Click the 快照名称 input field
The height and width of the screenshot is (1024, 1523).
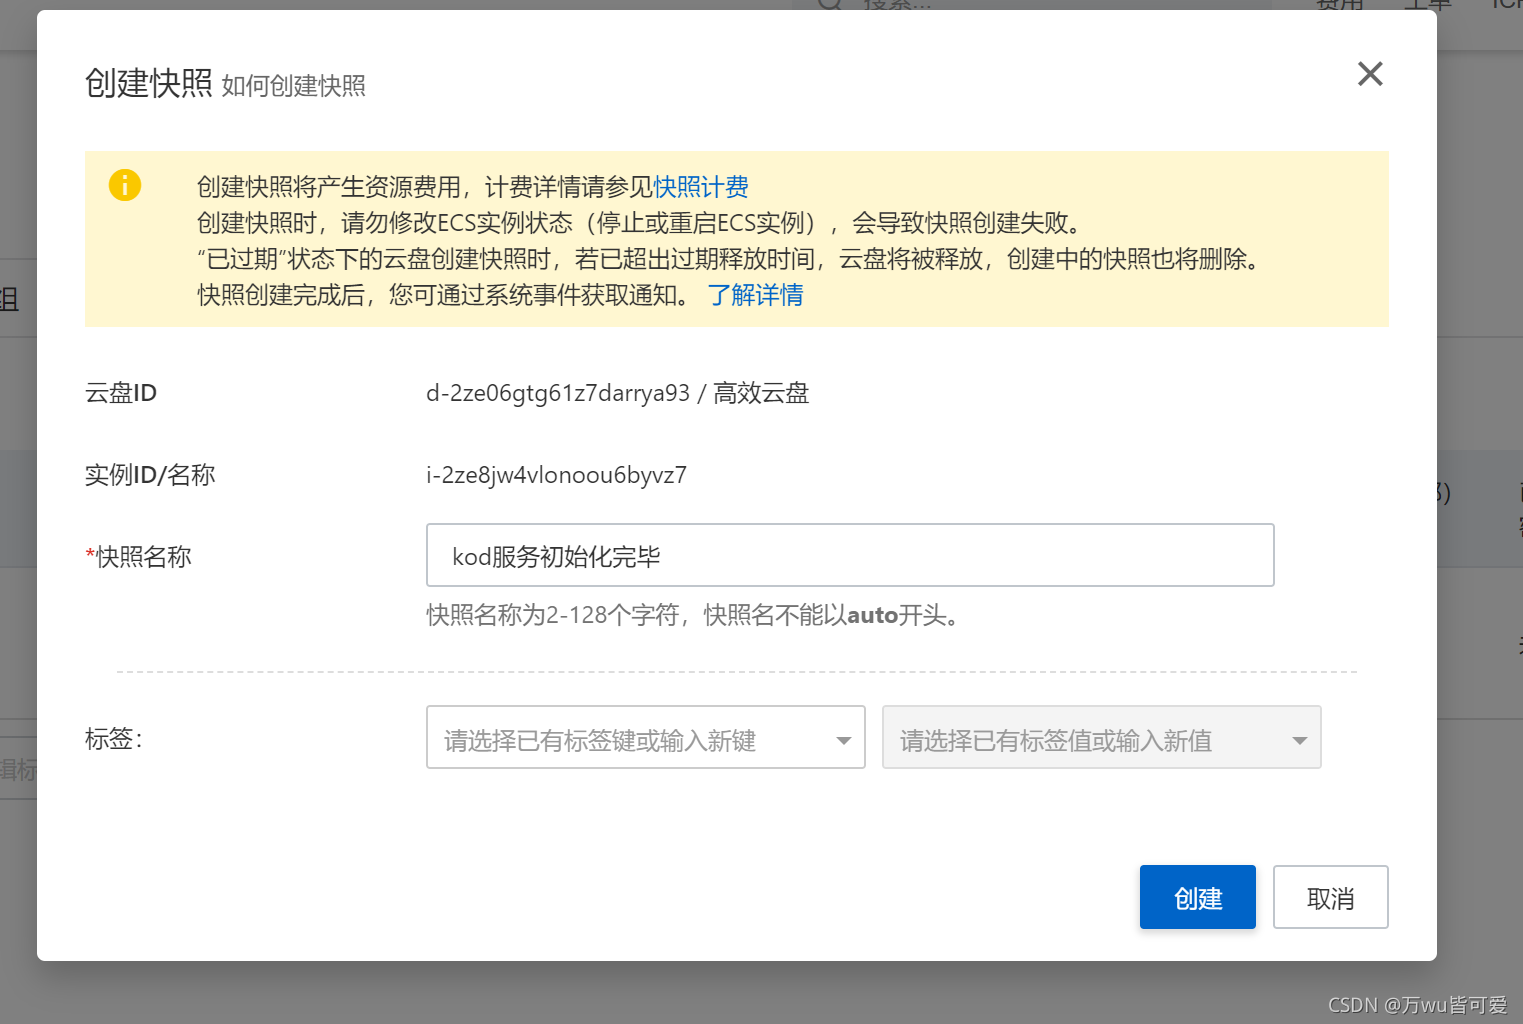tap(850, 555)
